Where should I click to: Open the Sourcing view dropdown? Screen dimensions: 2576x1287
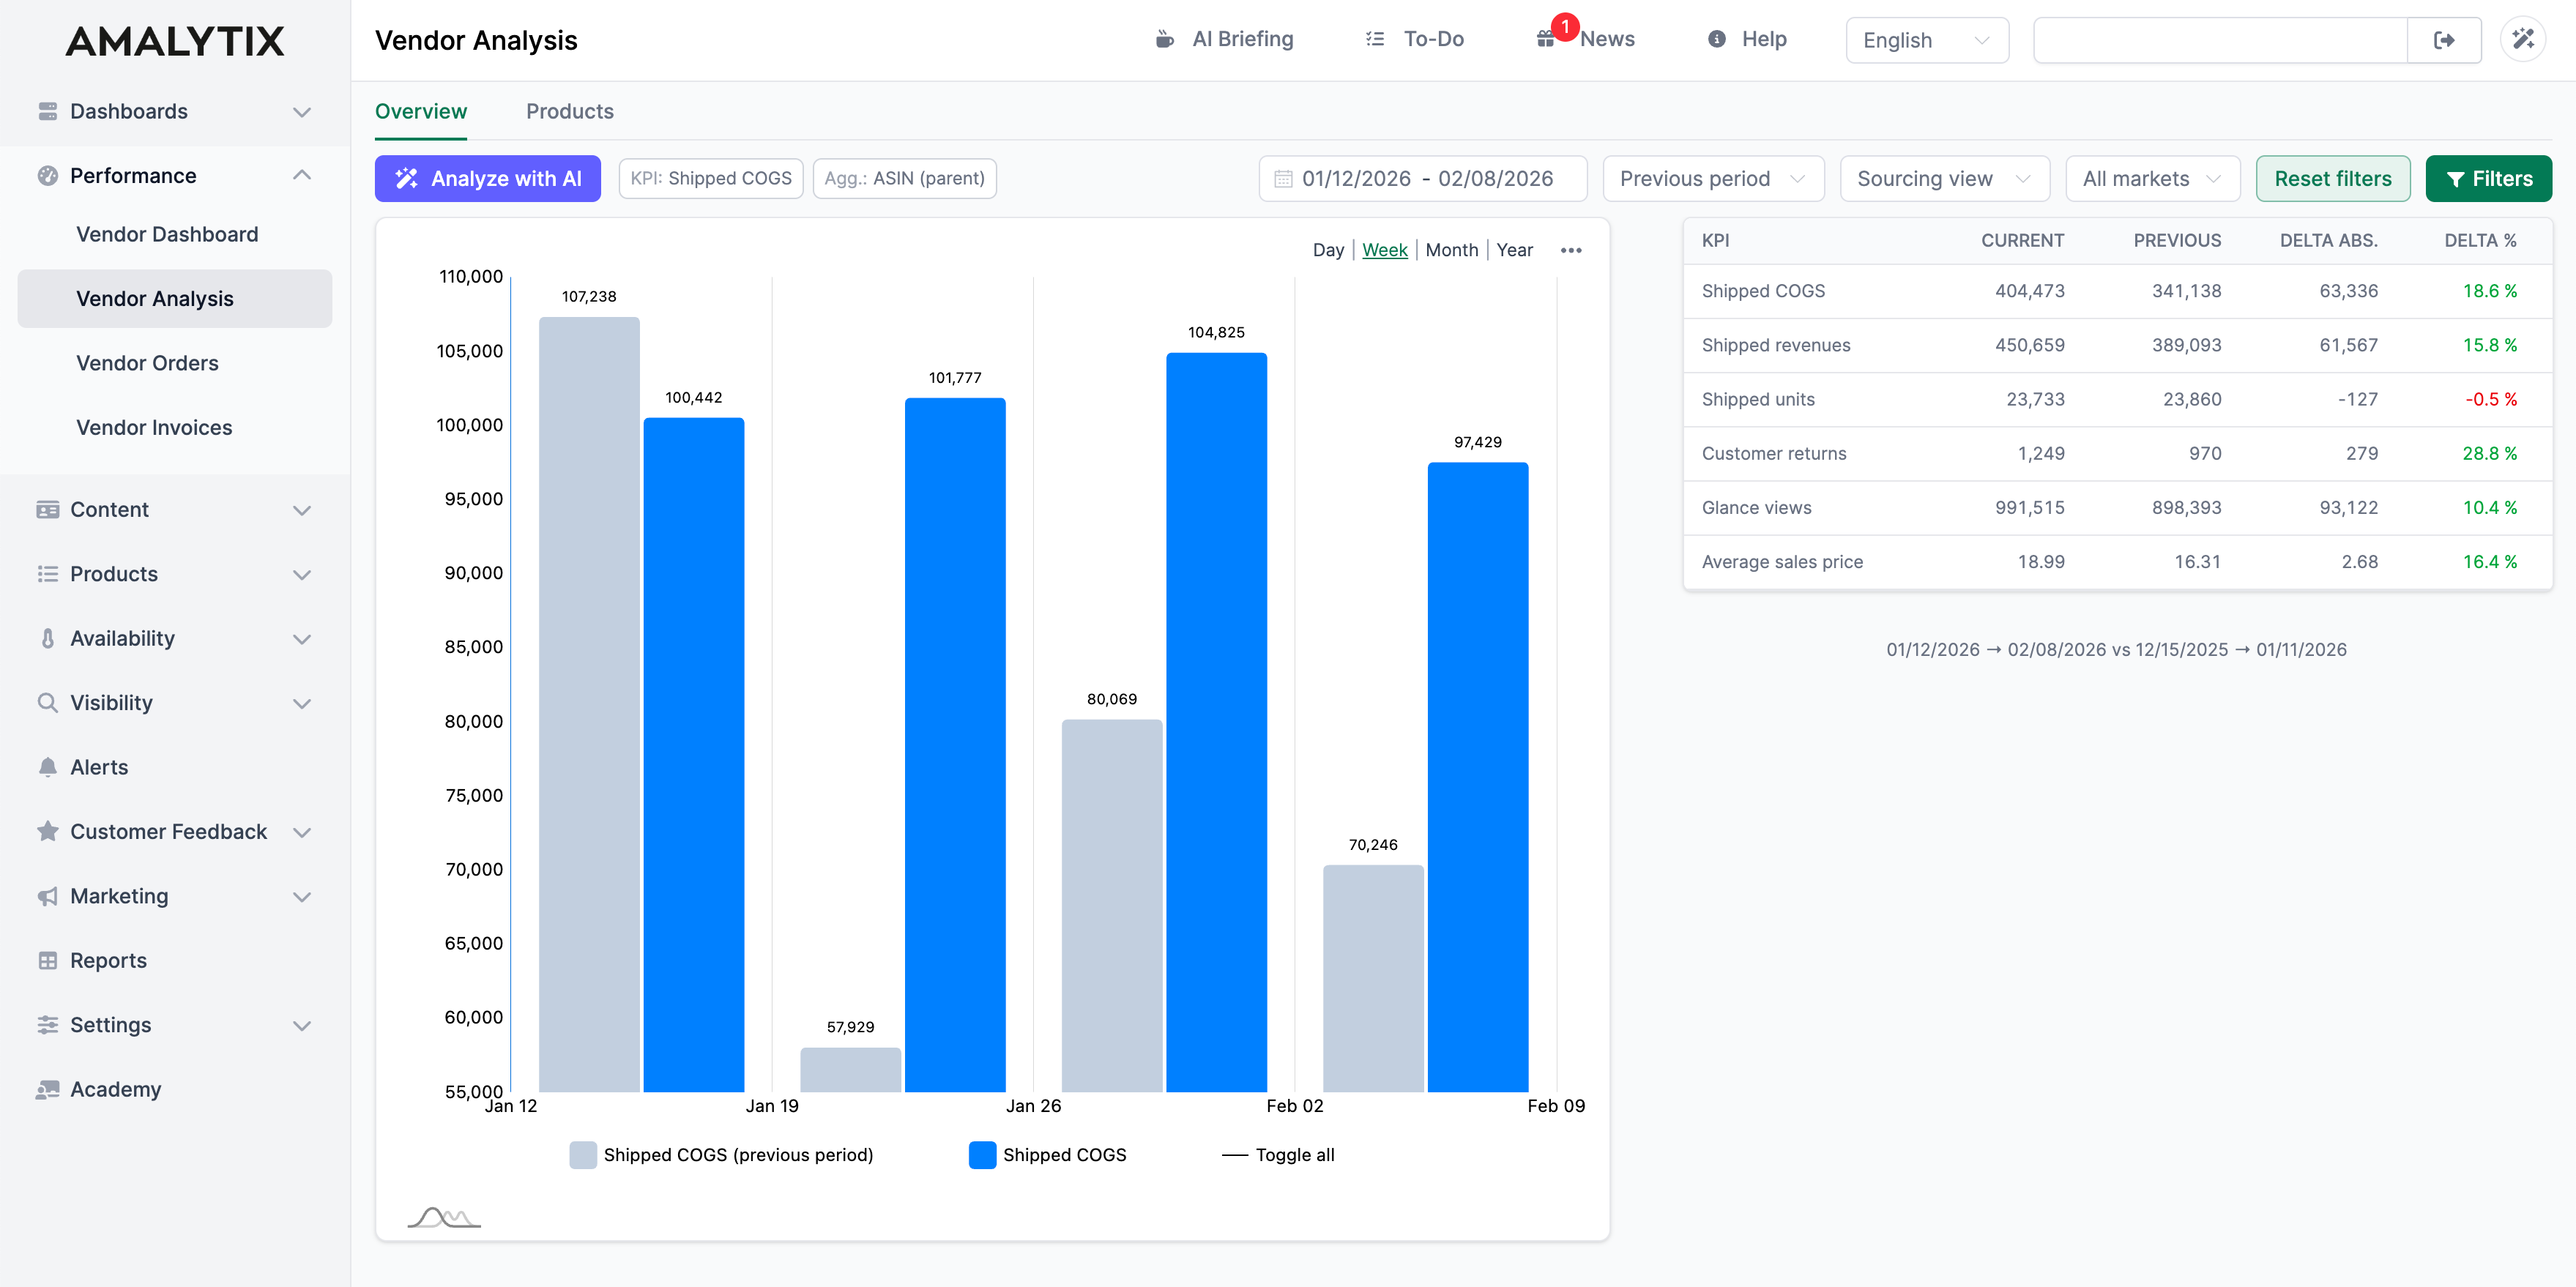click(x=1944, y=178)
